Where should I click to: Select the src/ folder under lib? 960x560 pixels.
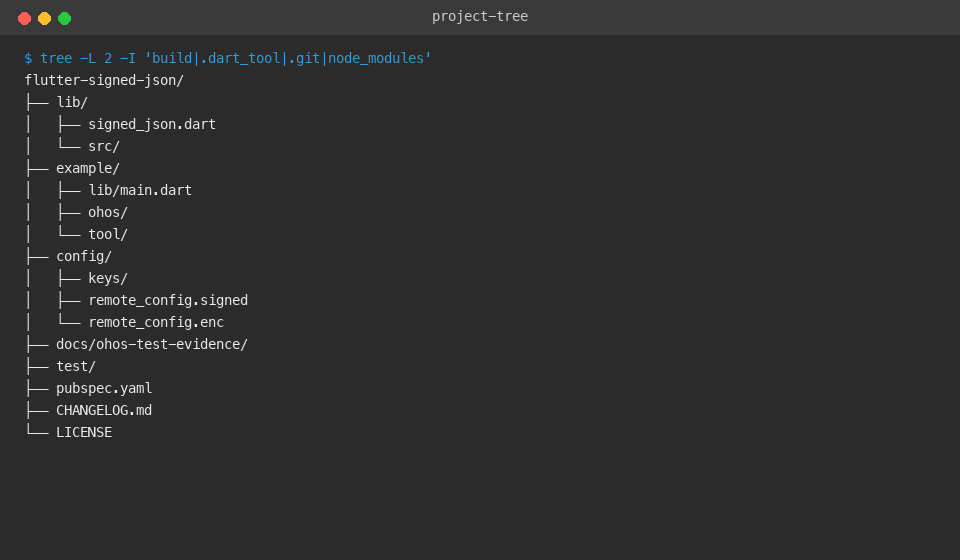point(104,146)
